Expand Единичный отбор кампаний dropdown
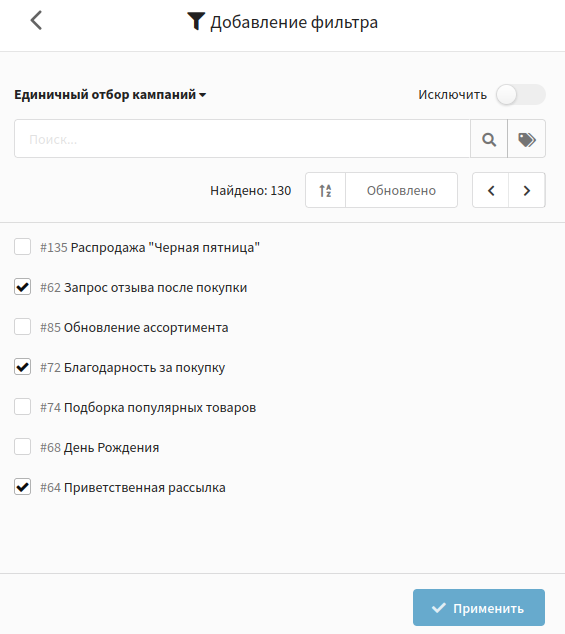The image size is (565, 634). point(110,95)
